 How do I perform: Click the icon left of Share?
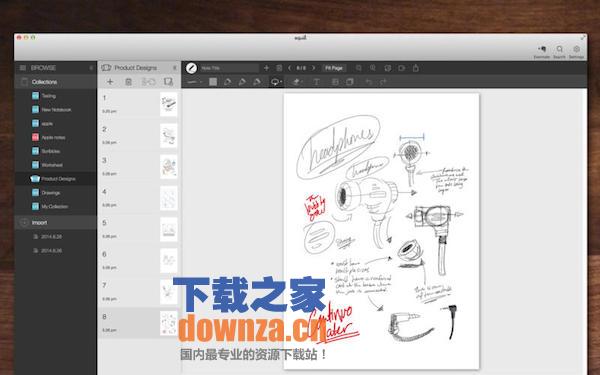coord(401,68)
